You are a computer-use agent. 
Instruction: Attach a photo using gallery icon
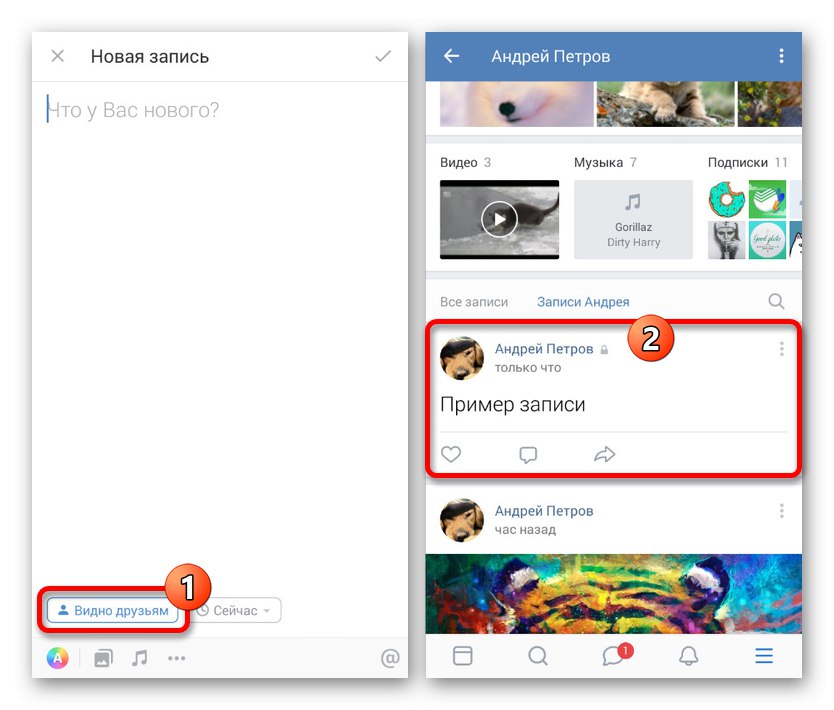point(103,658)
